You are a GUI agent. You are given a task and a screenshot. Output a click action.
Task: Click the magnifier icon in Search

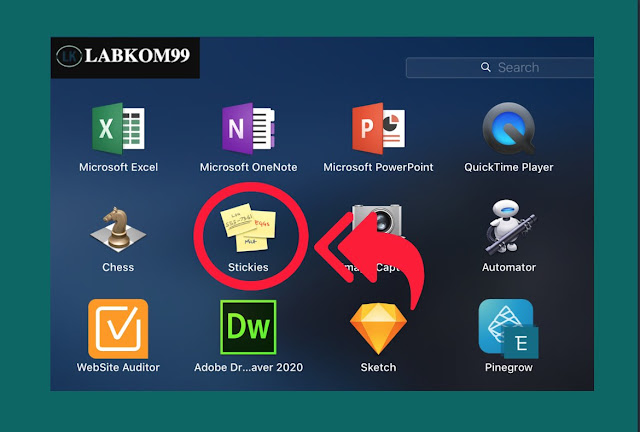[x=485, y=67]
